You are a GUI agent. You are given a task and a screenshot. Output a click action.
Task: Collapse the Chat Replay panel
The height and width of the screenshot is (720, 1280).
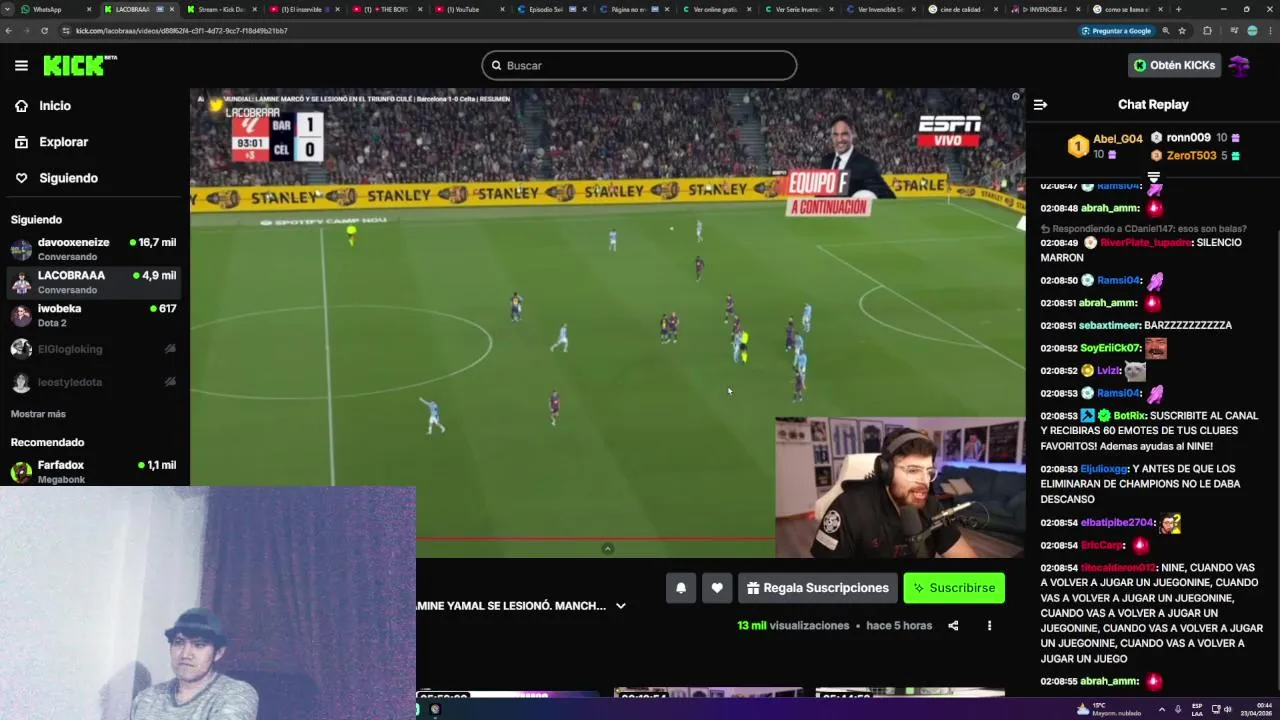1040,104
